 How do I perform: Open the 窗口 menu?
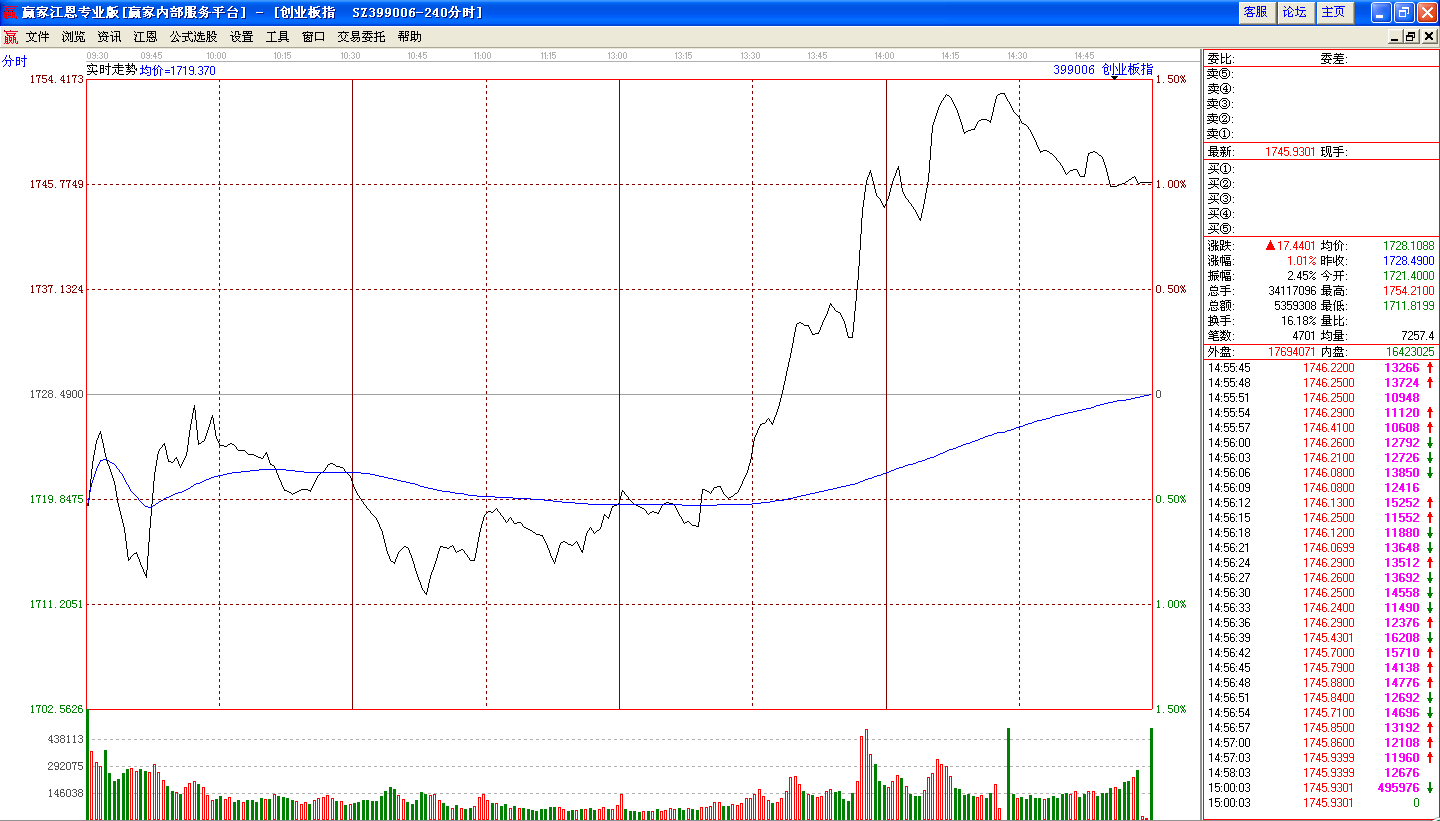313,37
